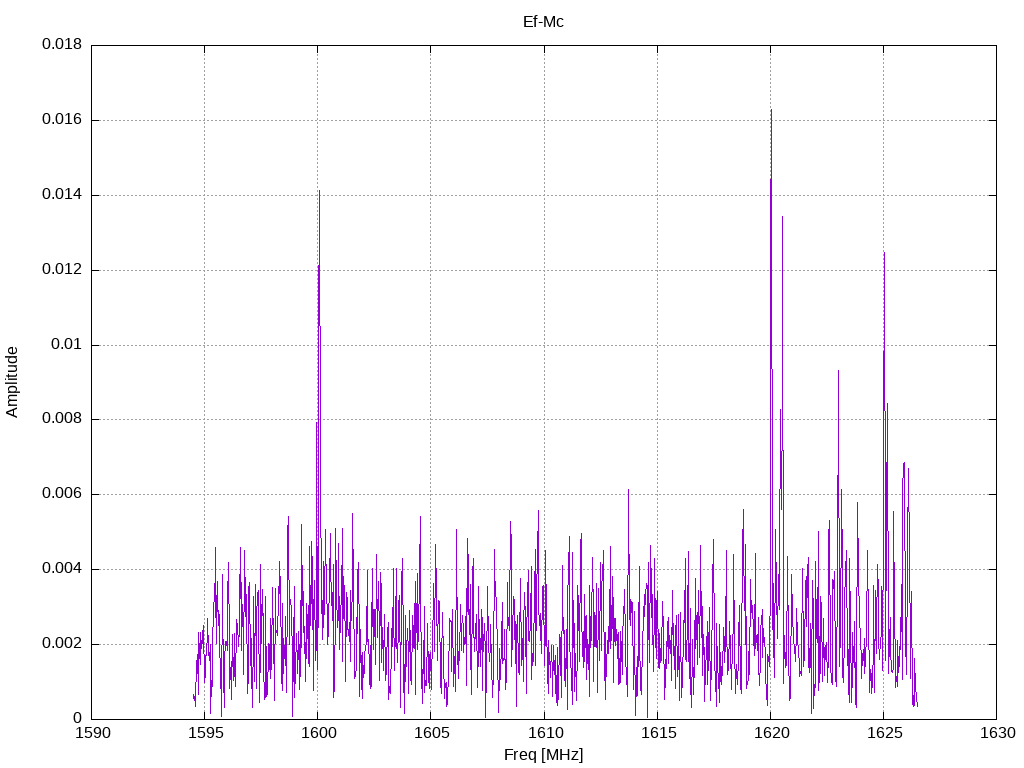Image resolution: width=1024 pixels, height=768 pixels.
Task: Click y-axis tick label 0.018
Action: tap(62, 44)
